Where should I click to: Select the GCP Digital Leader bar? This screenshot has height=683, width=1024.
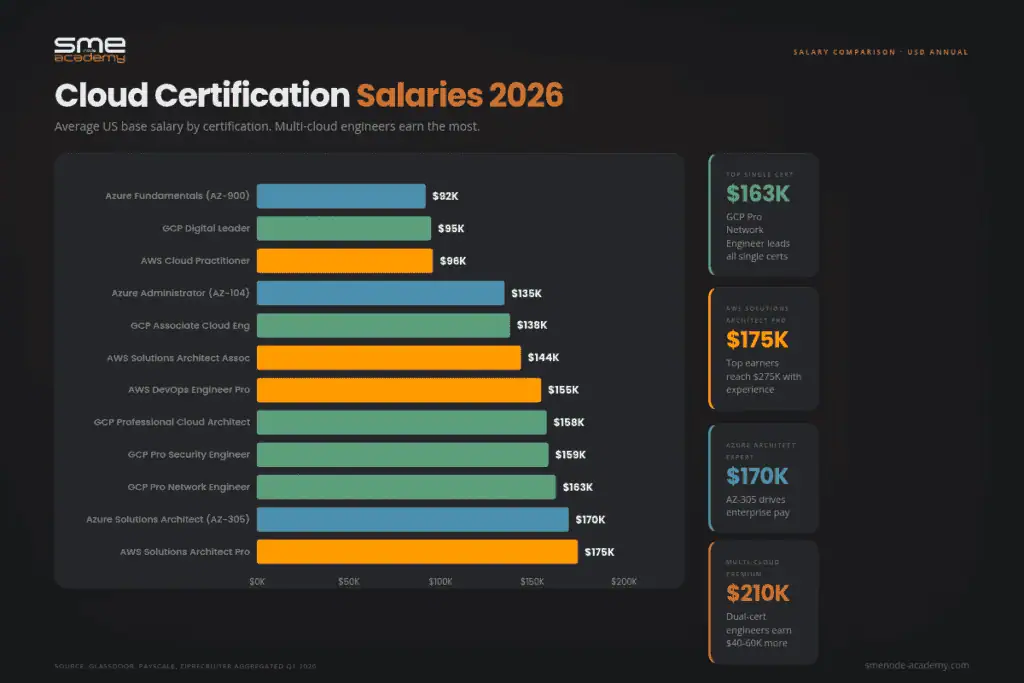pyautogui.click(x=344, y=229)
